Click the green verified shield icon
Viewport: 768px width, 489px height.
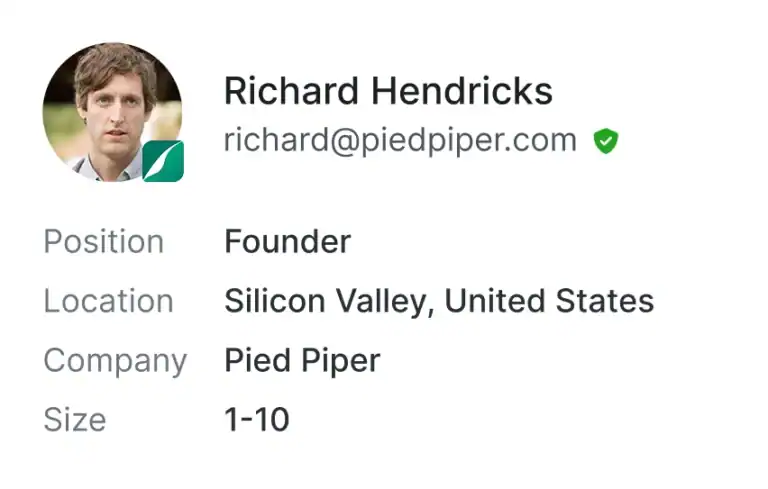tap(606, 141)
